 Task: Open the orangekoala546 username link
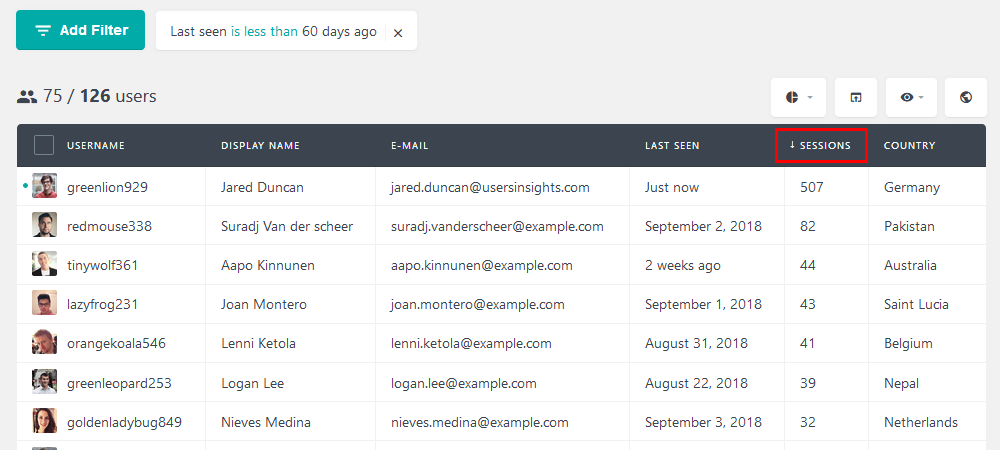pos(116,344)
